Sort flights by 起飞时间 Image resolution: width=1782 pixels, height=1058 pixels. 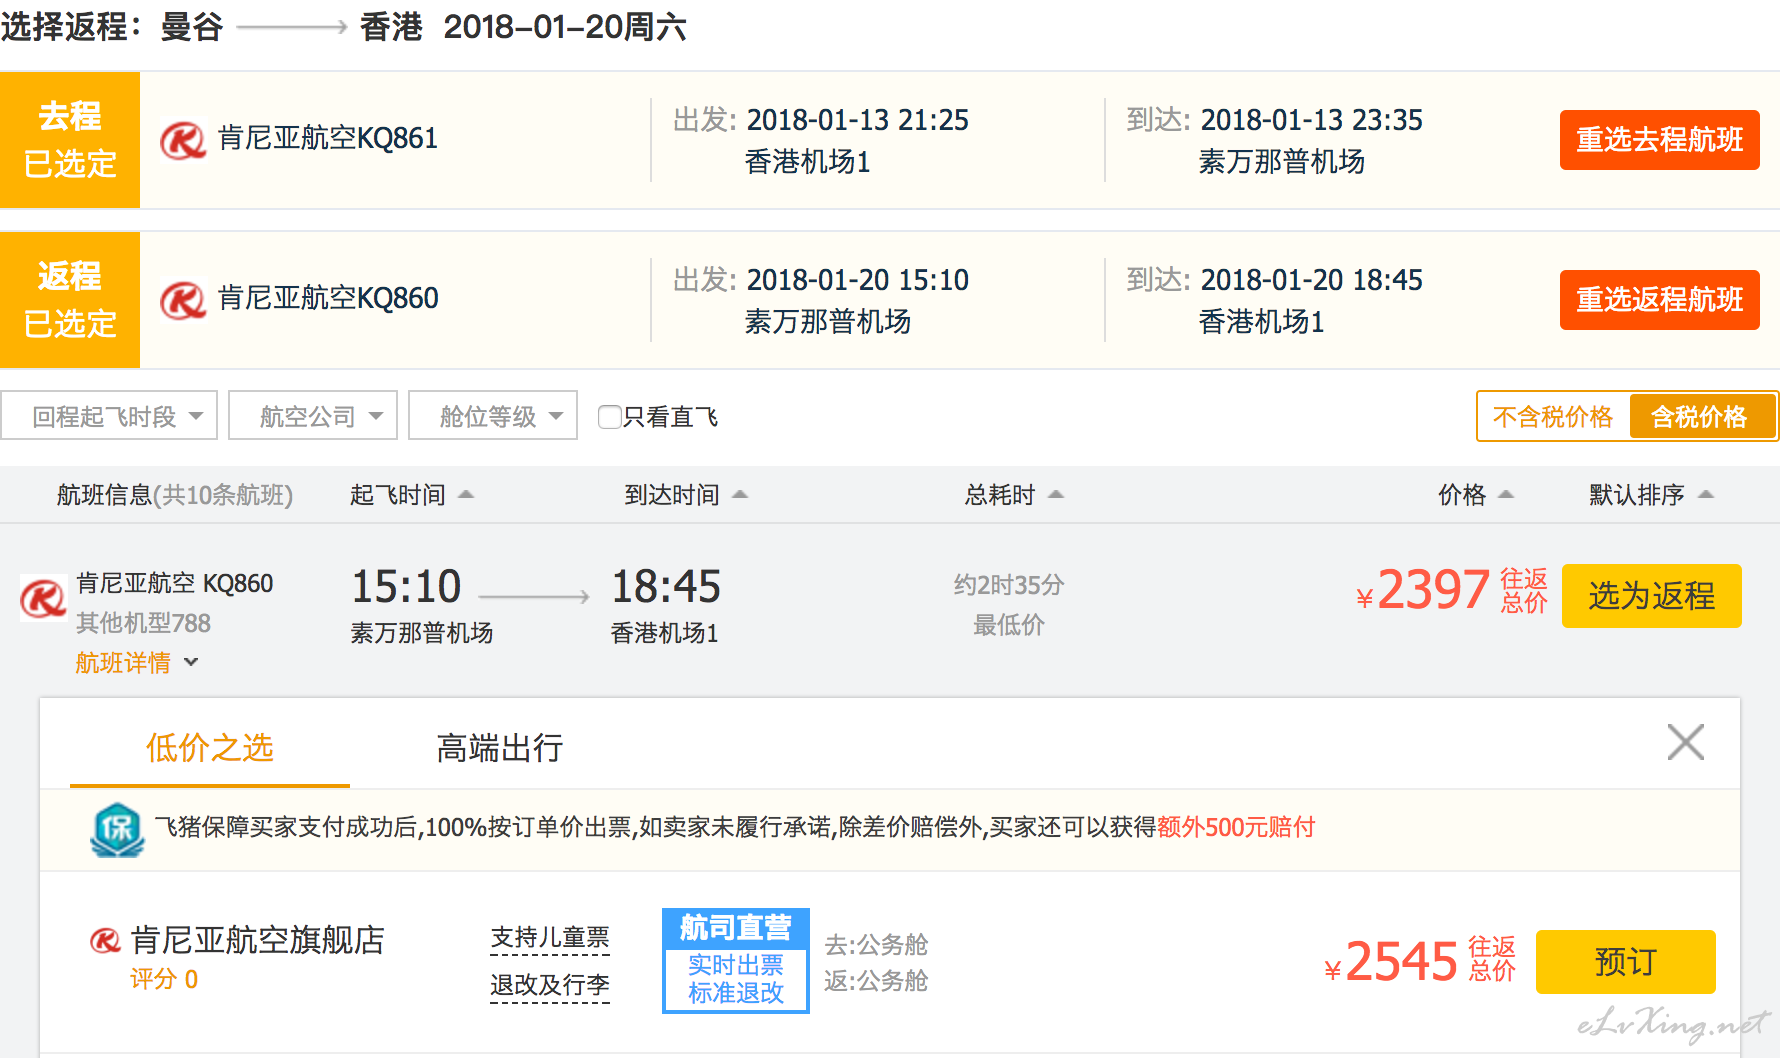[412, 495]
